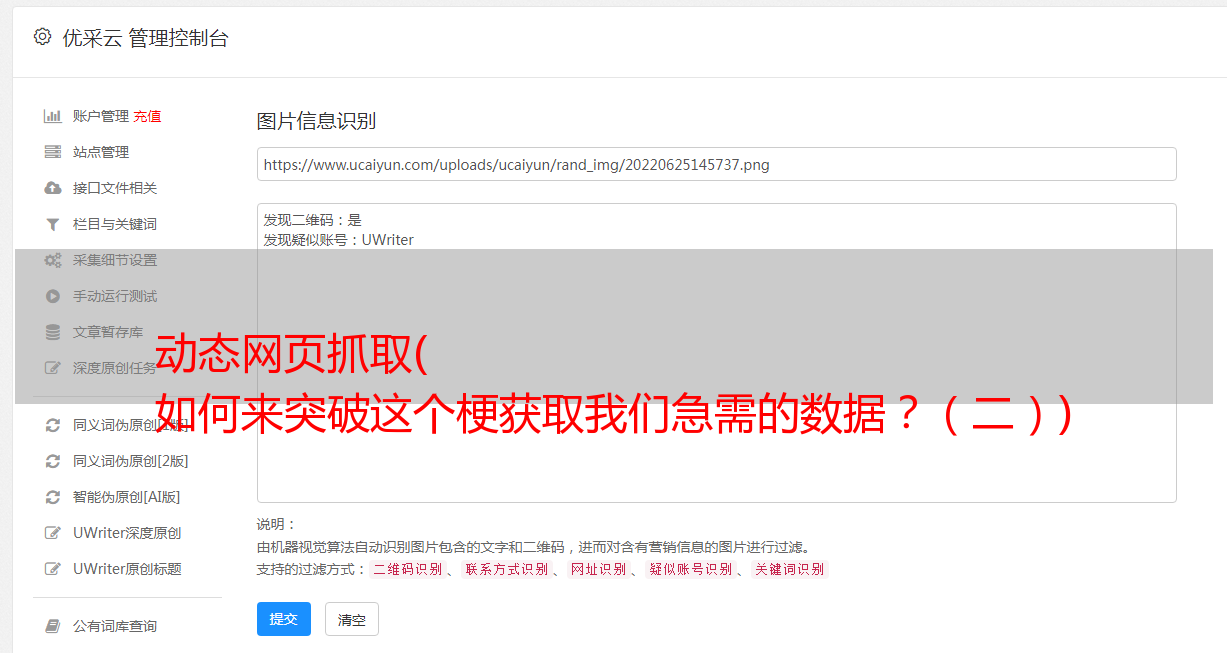Click the refresh icon for 智能伪原创[AI版]

click(x=53, y=497)
